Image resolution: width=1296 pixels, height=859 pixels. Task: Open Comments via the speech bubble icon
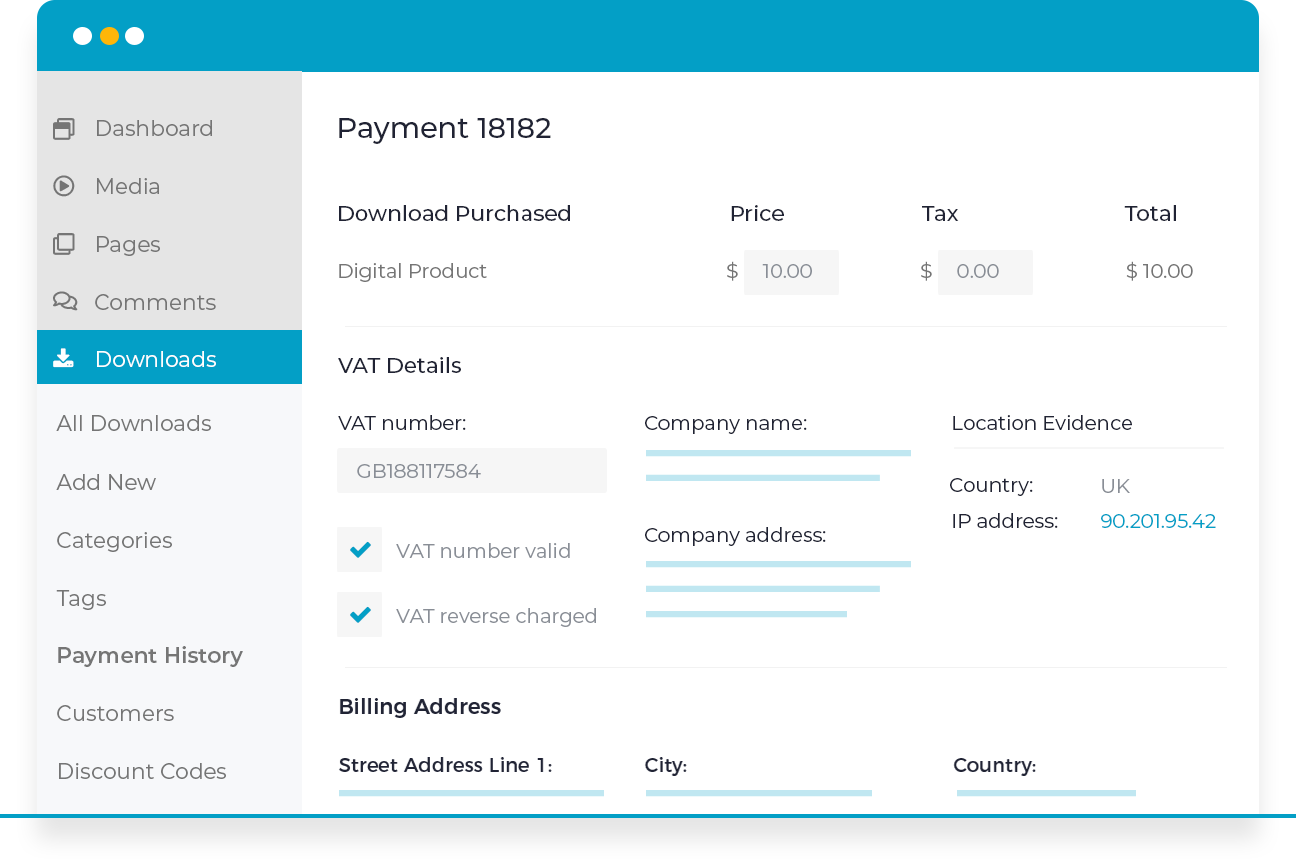pyautogui.click(x=64, y=302)
